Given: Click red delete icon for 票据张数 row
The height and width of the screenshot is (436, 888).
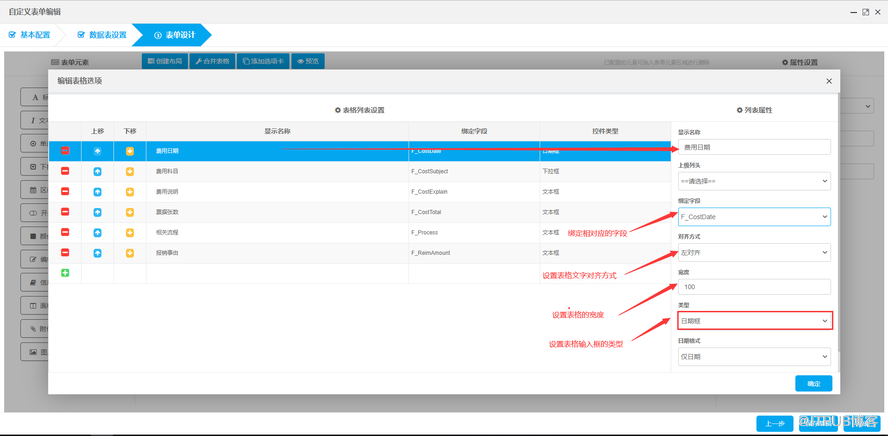Looking at the screenshot, I should click(x=65, y=212).
